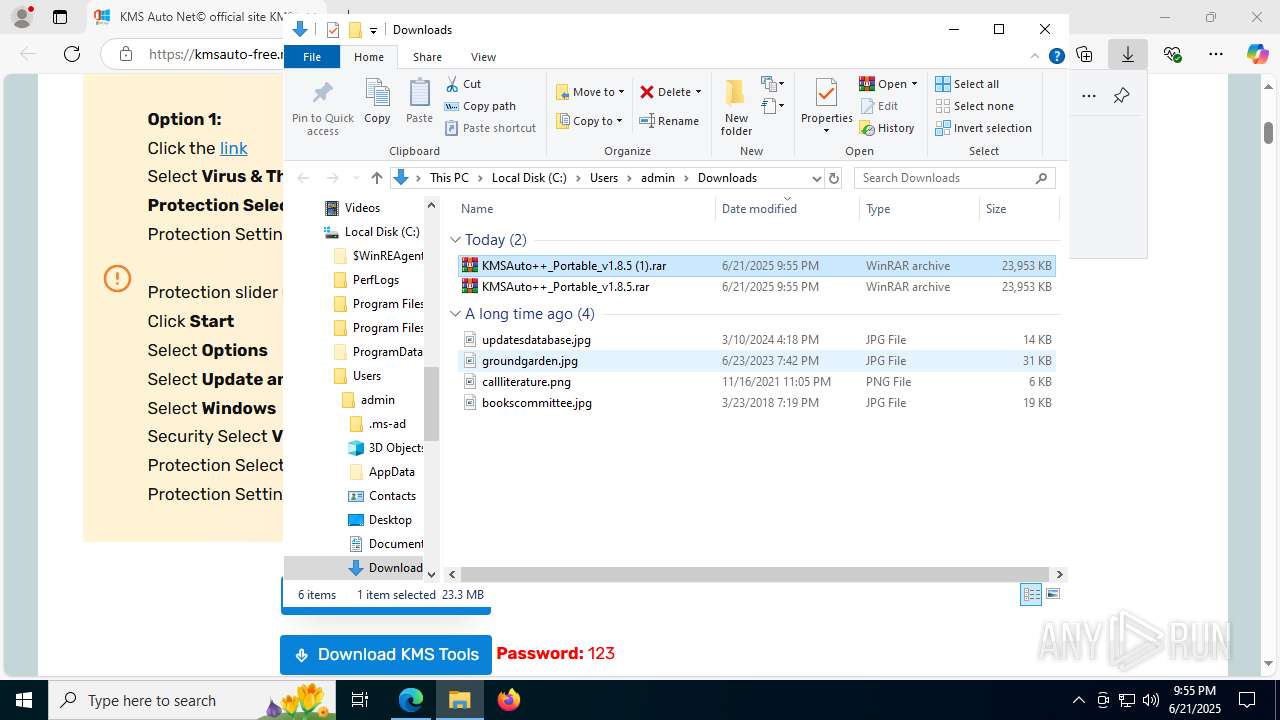Select PerfLogs folder in tree
This screenshot has width=1280, height=720.
click(376, 280)
